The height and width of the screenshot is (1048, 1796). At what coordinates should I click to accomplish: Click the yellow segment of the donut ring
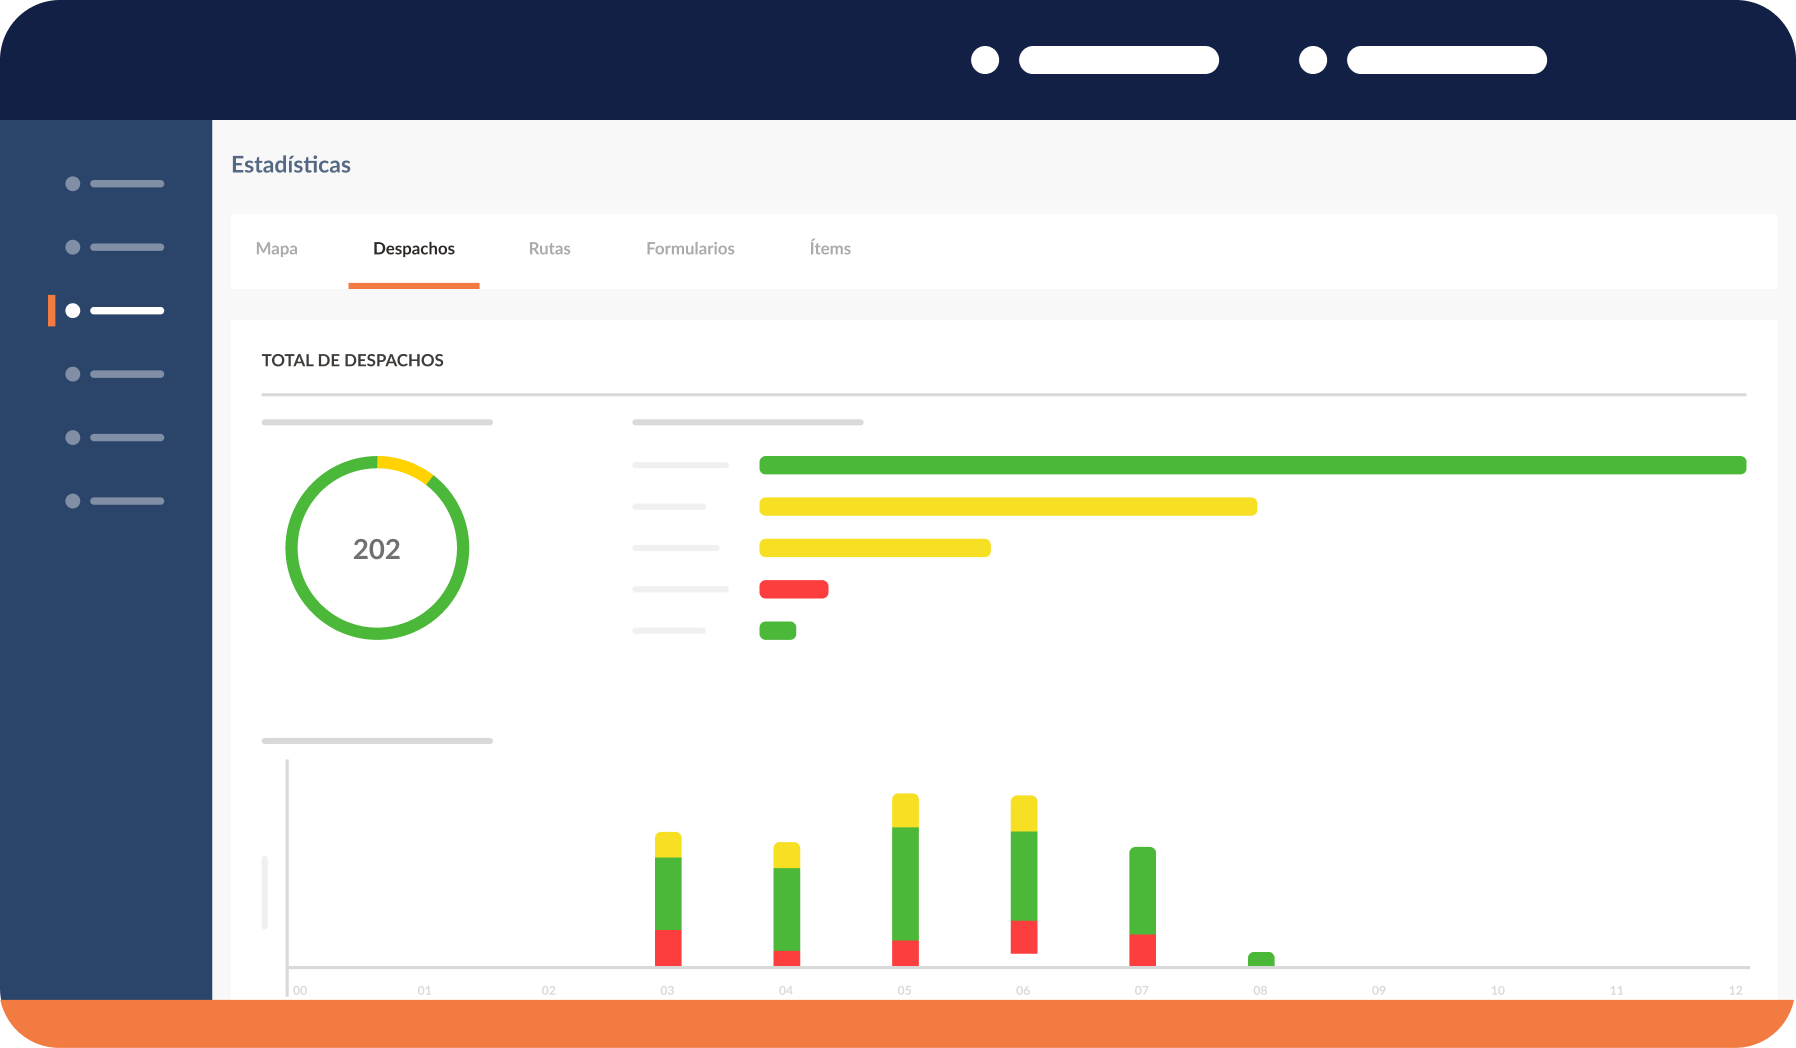pos(406,467)
